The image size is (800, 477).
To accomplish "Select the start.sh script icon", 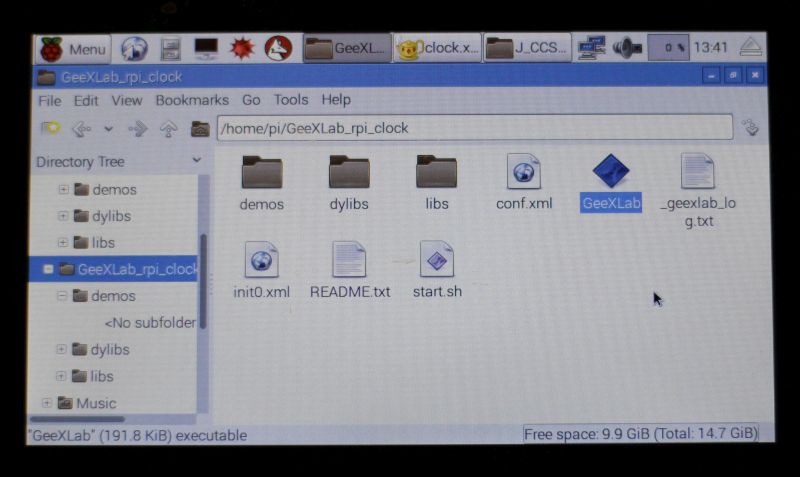I will click(x=437, y=259).
